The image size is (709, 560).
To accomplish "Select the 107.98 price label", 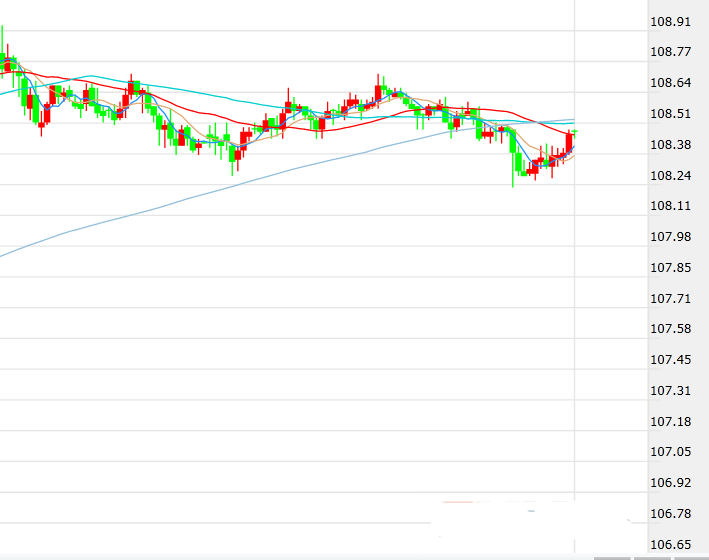I will [671, 237].
